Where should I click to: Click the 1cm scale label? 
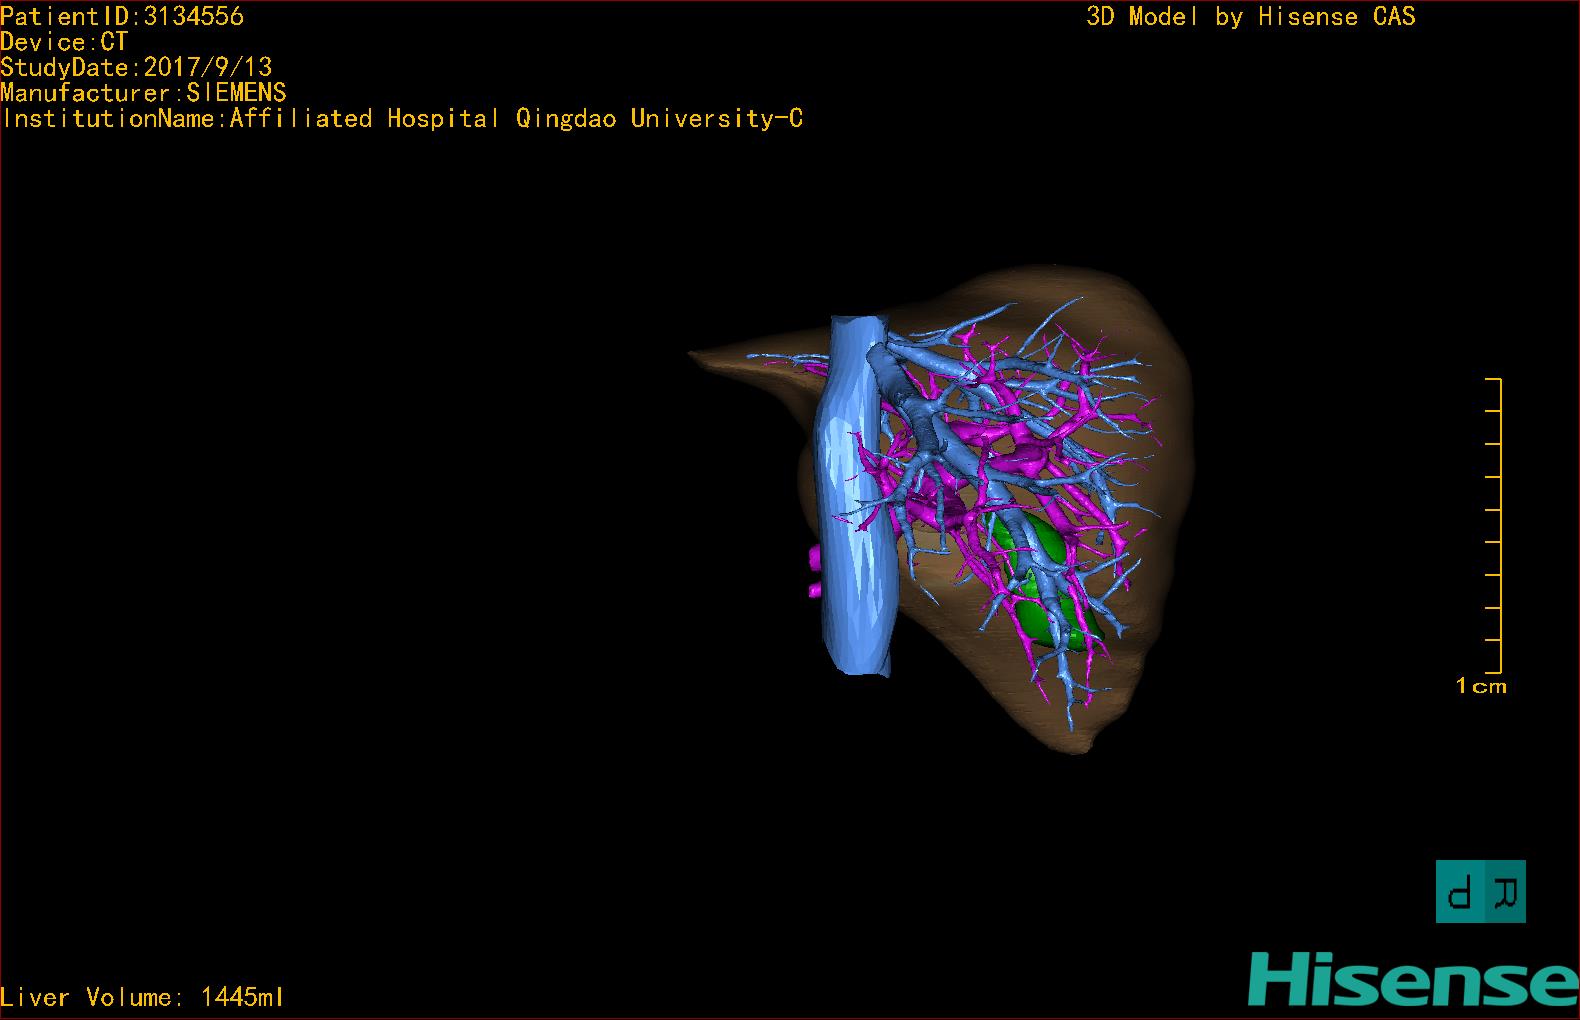(x=1481, y=686)
